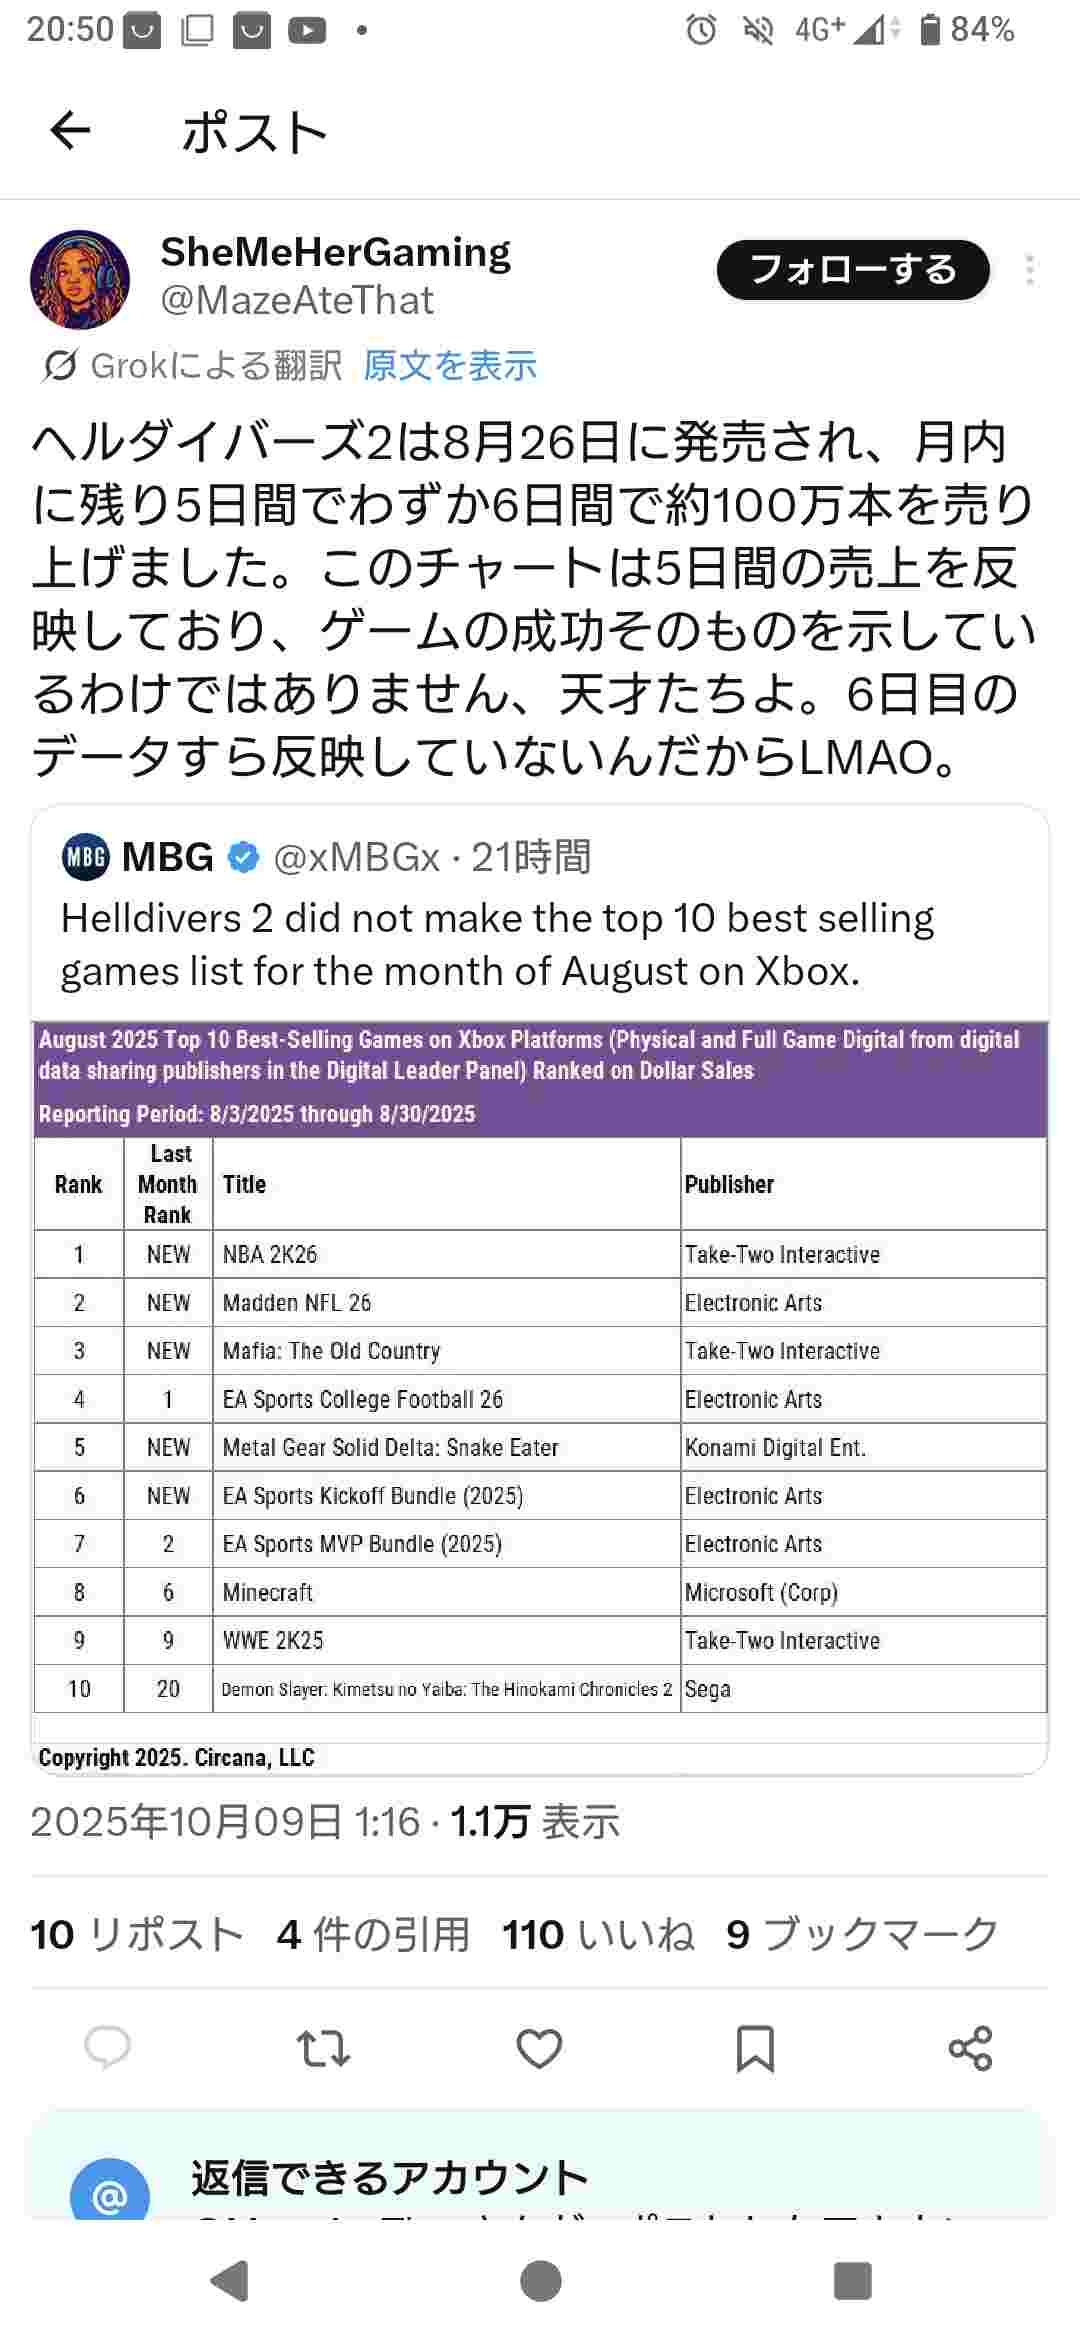View the 4 件の引用 quotes

point(373,1934)
